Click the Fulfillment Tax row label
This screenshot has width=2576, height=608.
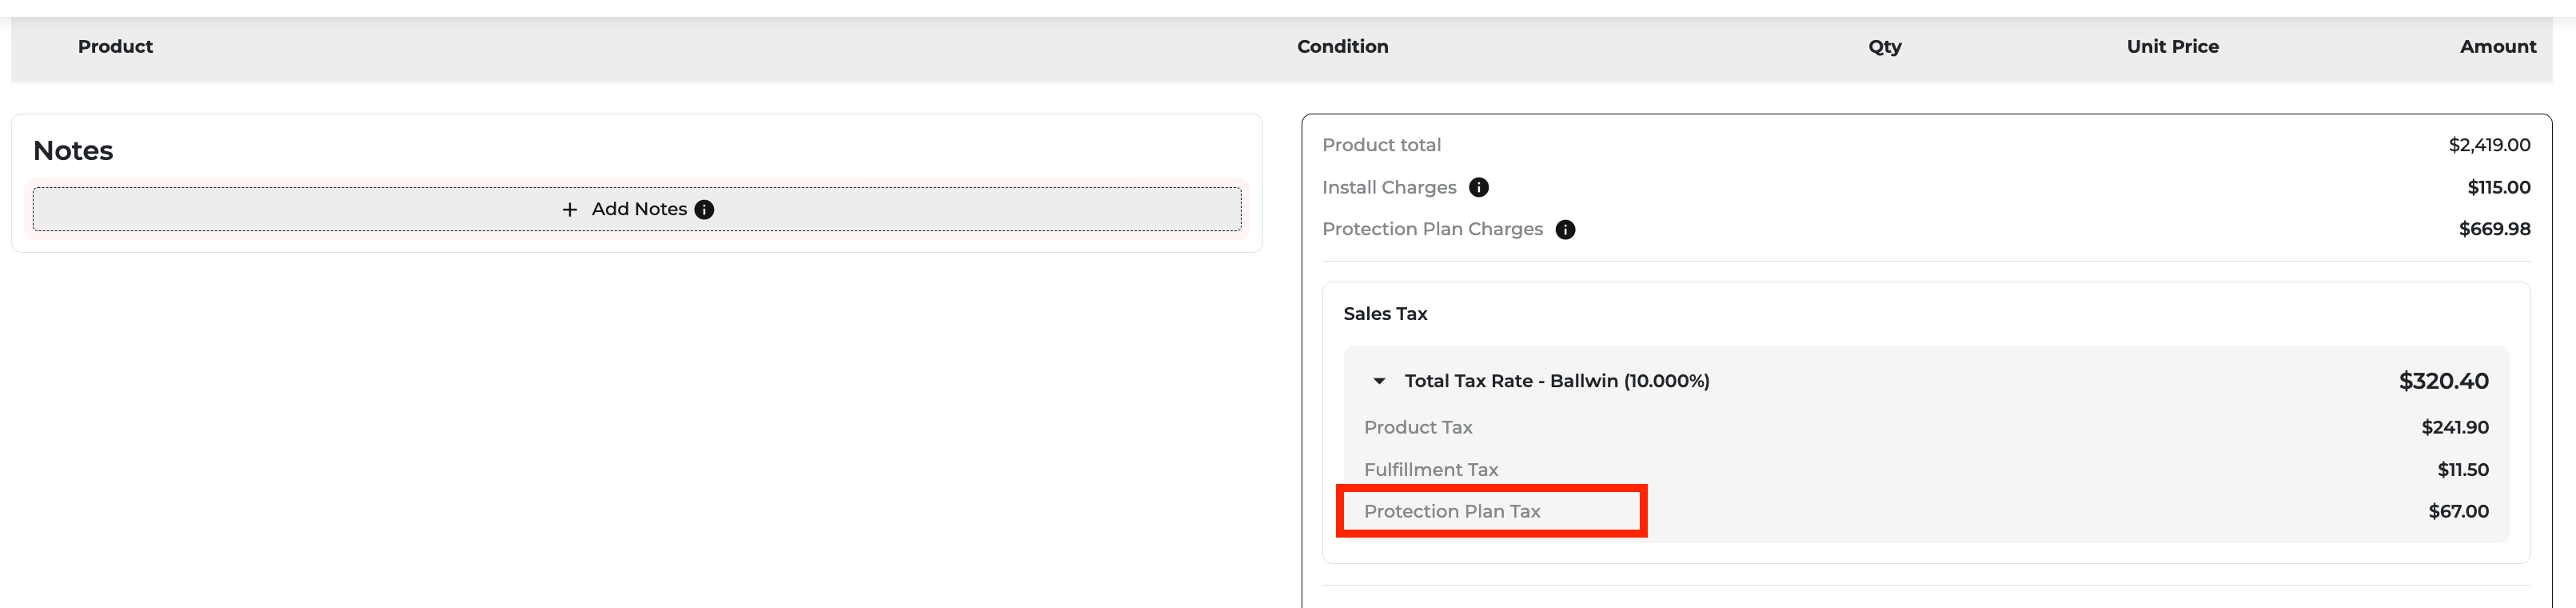pos(1431,469)
